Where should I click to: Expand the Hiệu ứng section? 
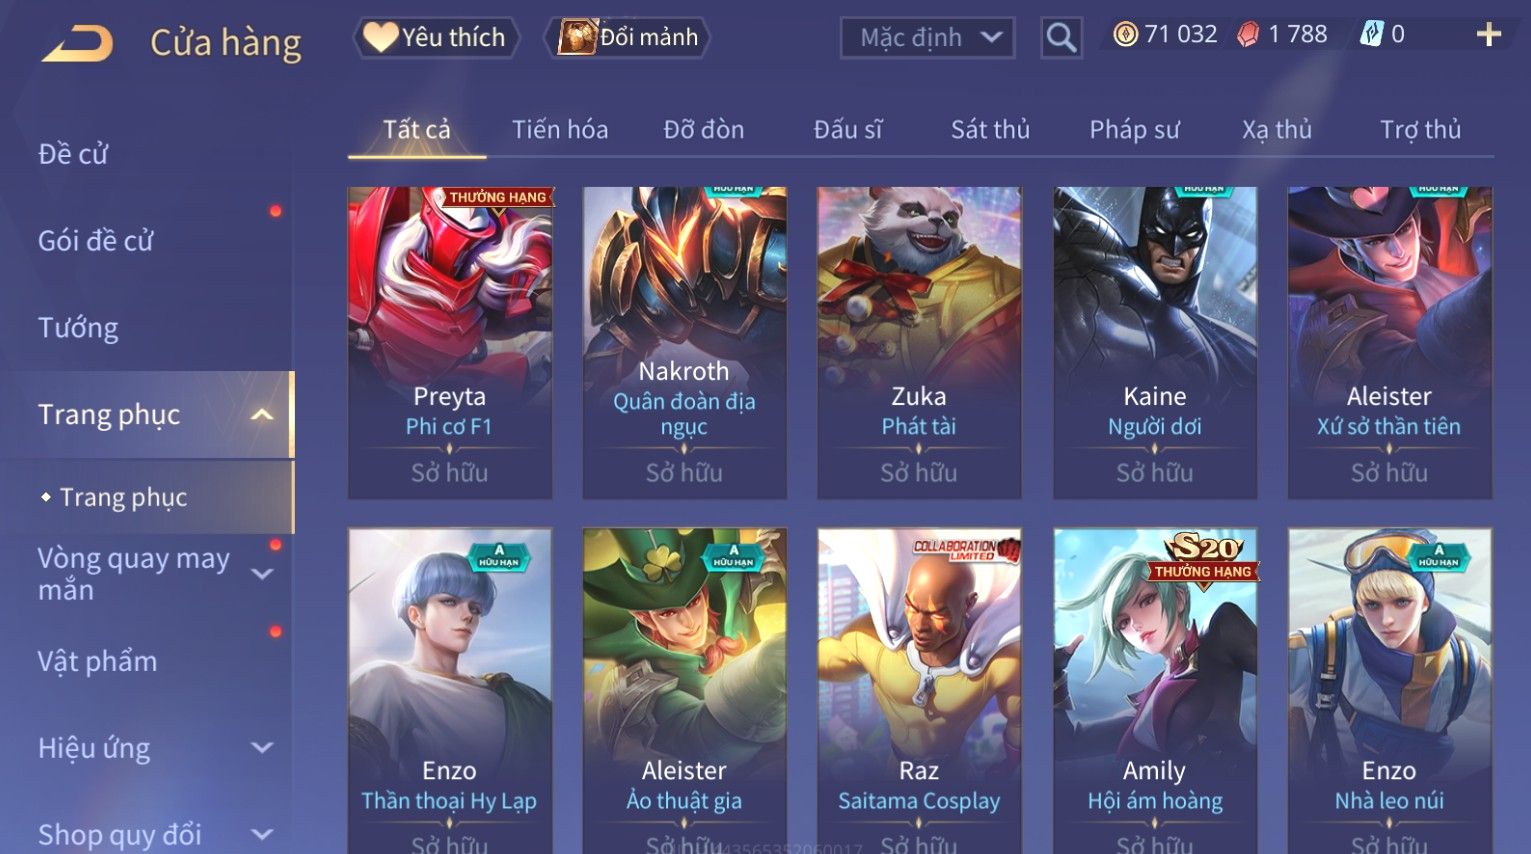point(261,748)
